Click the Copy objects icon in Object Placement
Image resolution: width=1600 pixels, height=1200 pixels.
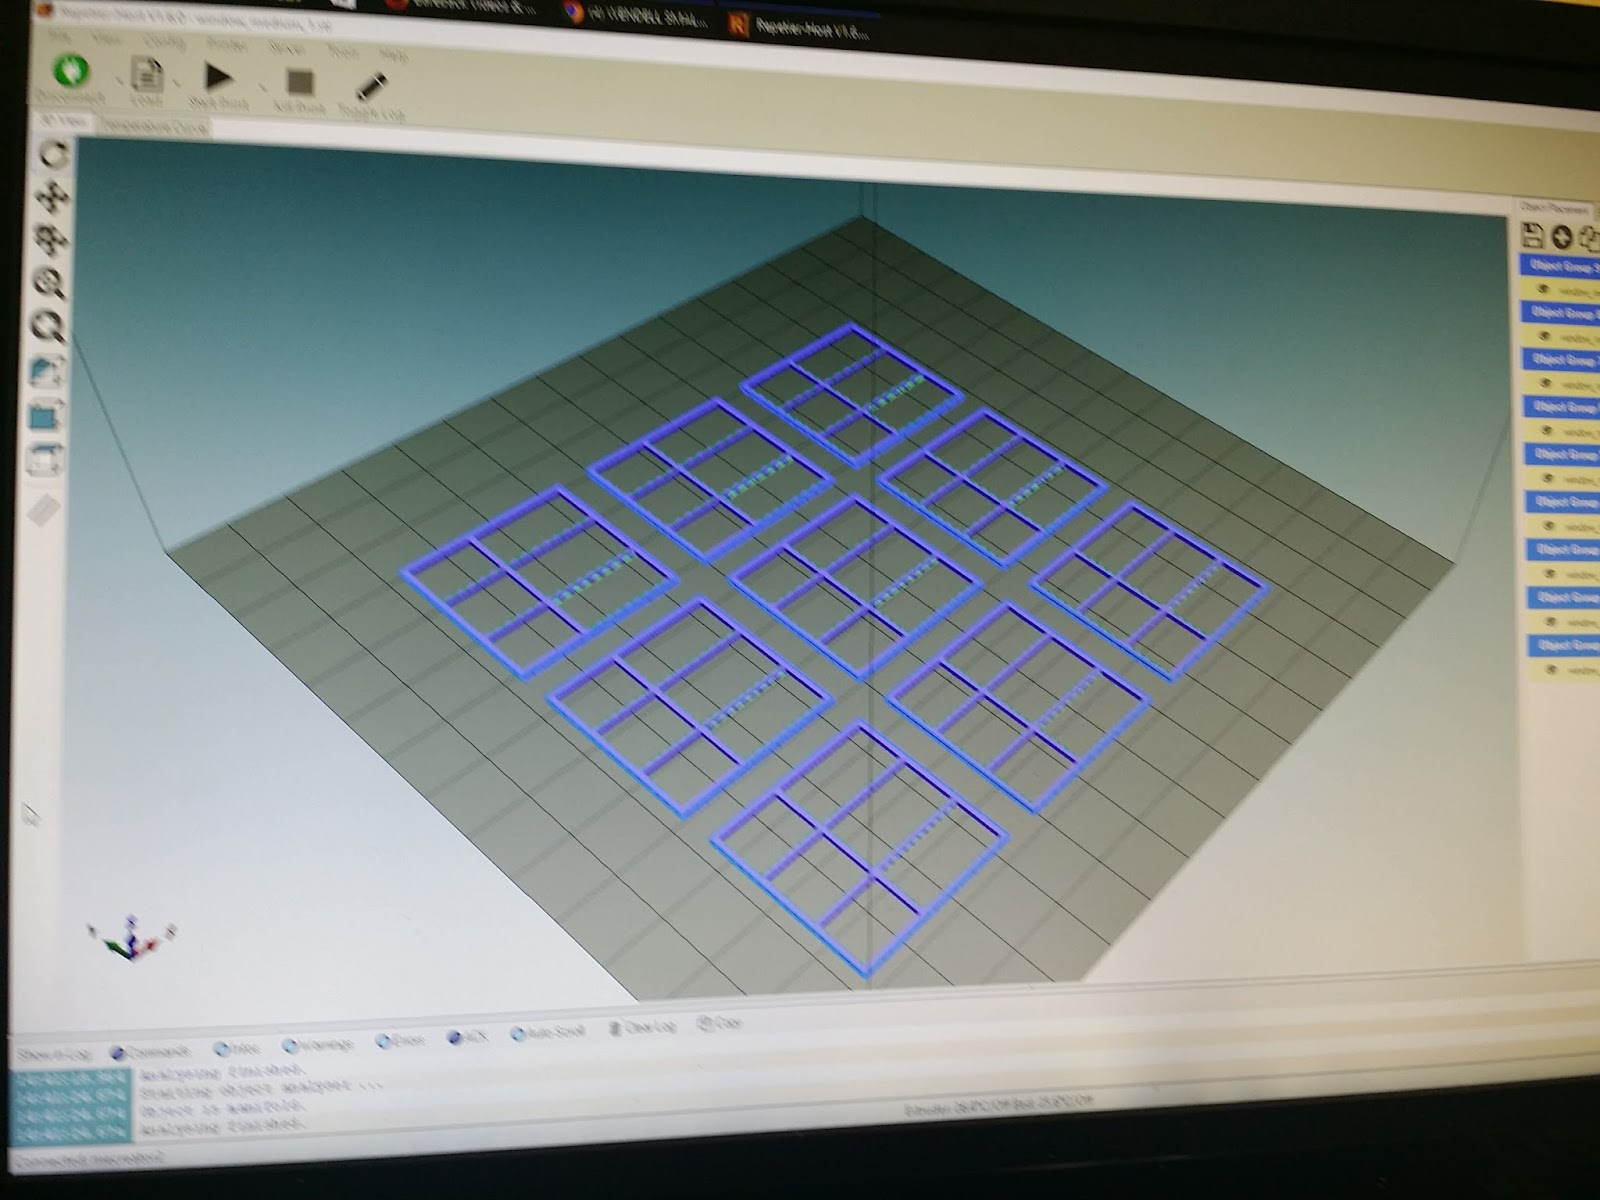[x=1588, y=238]
